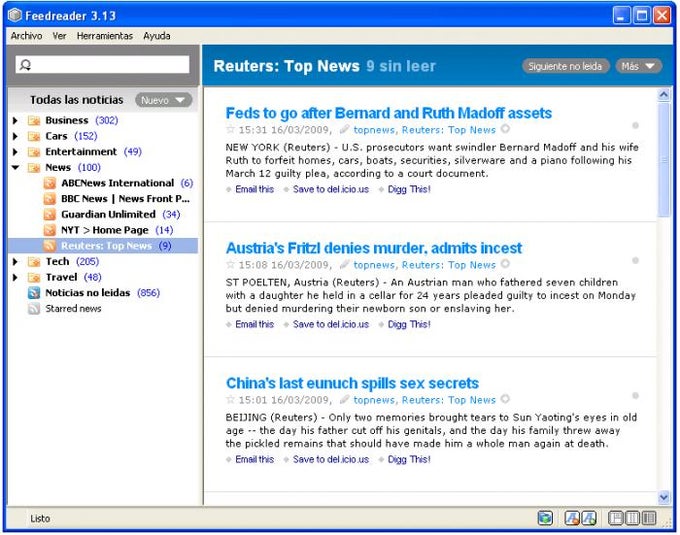Image resolution: width=680 pixels, height=535 pixels.
Task: Click the scroll down arrow of article list
Action: coord(664,497)
